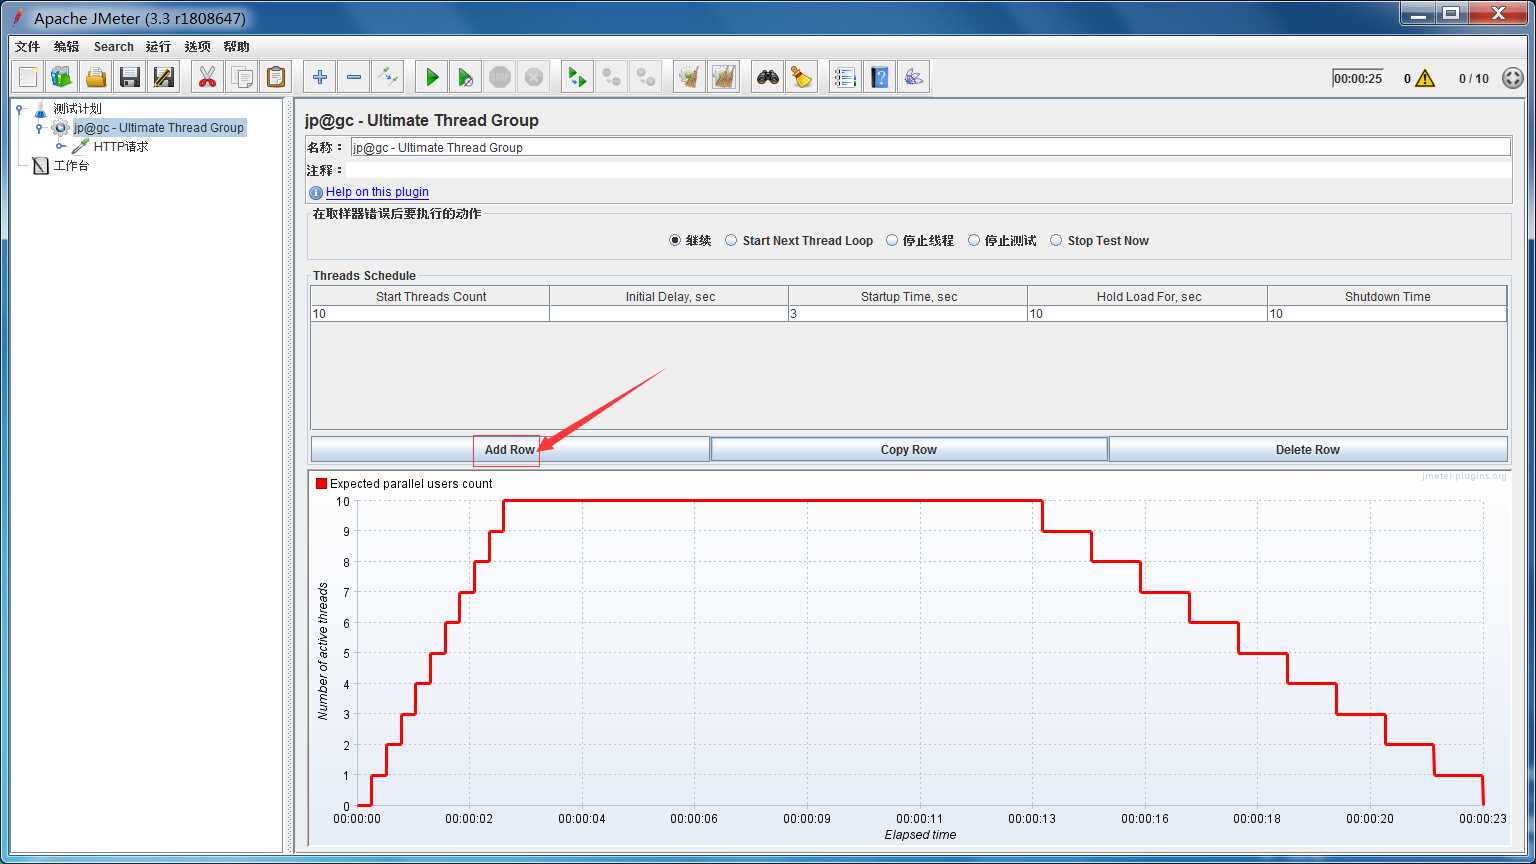
Task: Click the 注释 comment field
Action: pos(930,170)
